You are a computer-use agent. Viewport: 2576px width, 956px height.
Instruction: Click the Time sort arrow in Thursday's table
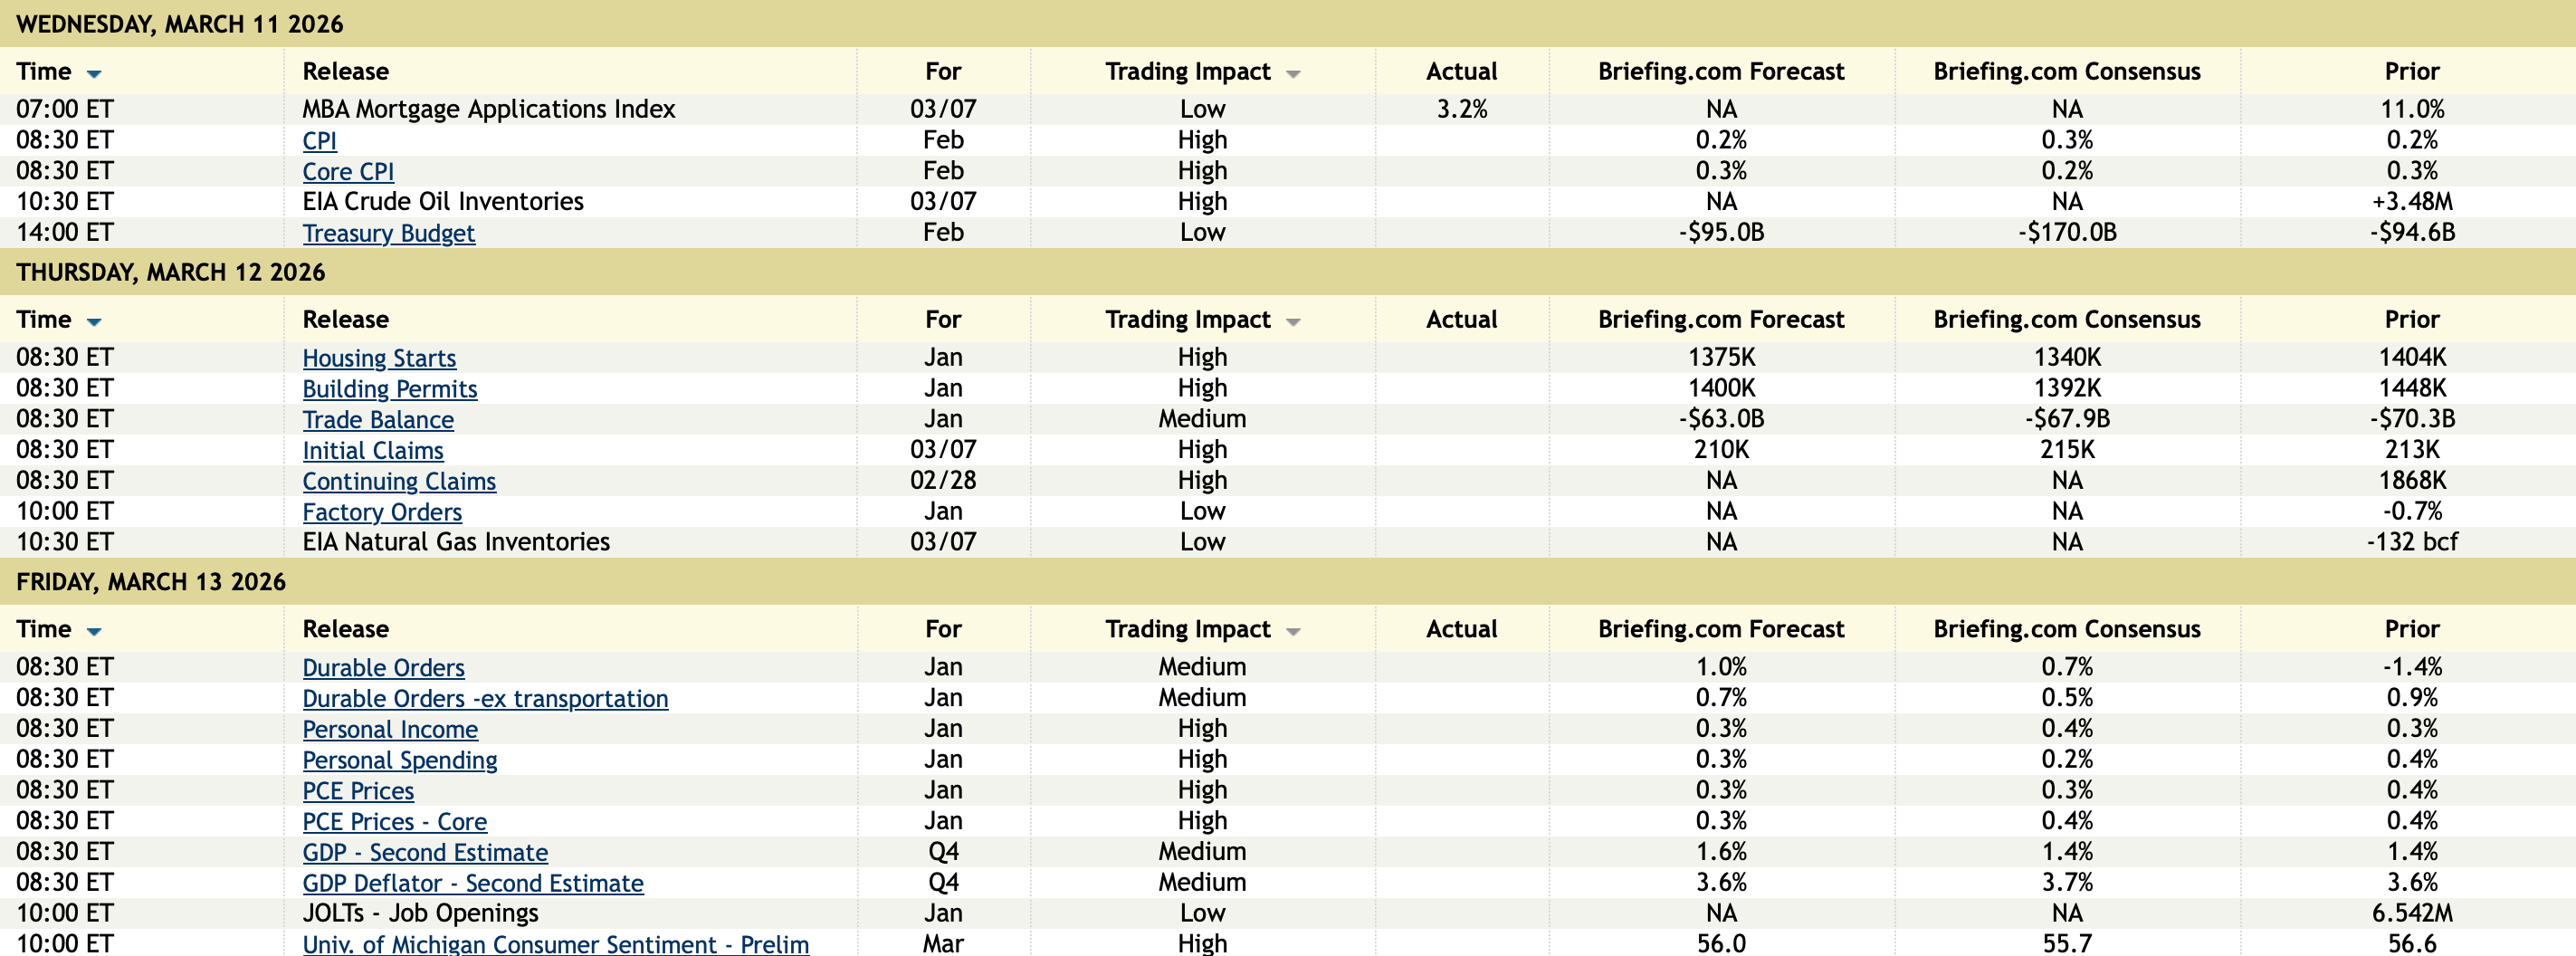point(94,322)
